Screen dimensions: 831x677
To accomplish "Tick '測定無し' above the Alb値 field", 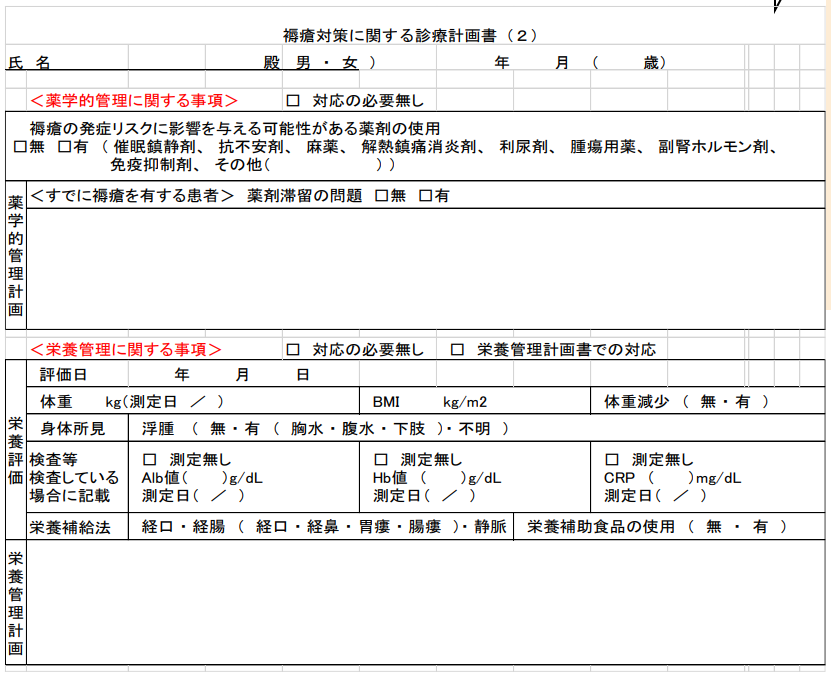I will click(x=150, y=460).
